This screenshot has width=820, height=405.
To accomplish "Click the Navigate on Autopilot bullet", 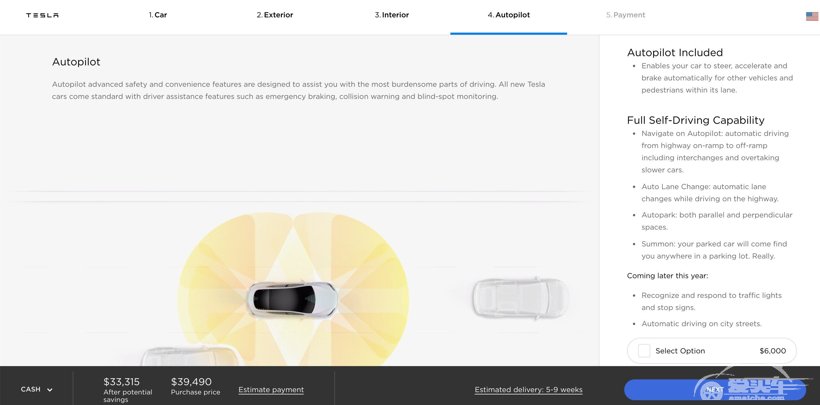I will pyautogui.click(x=715, y=152).
